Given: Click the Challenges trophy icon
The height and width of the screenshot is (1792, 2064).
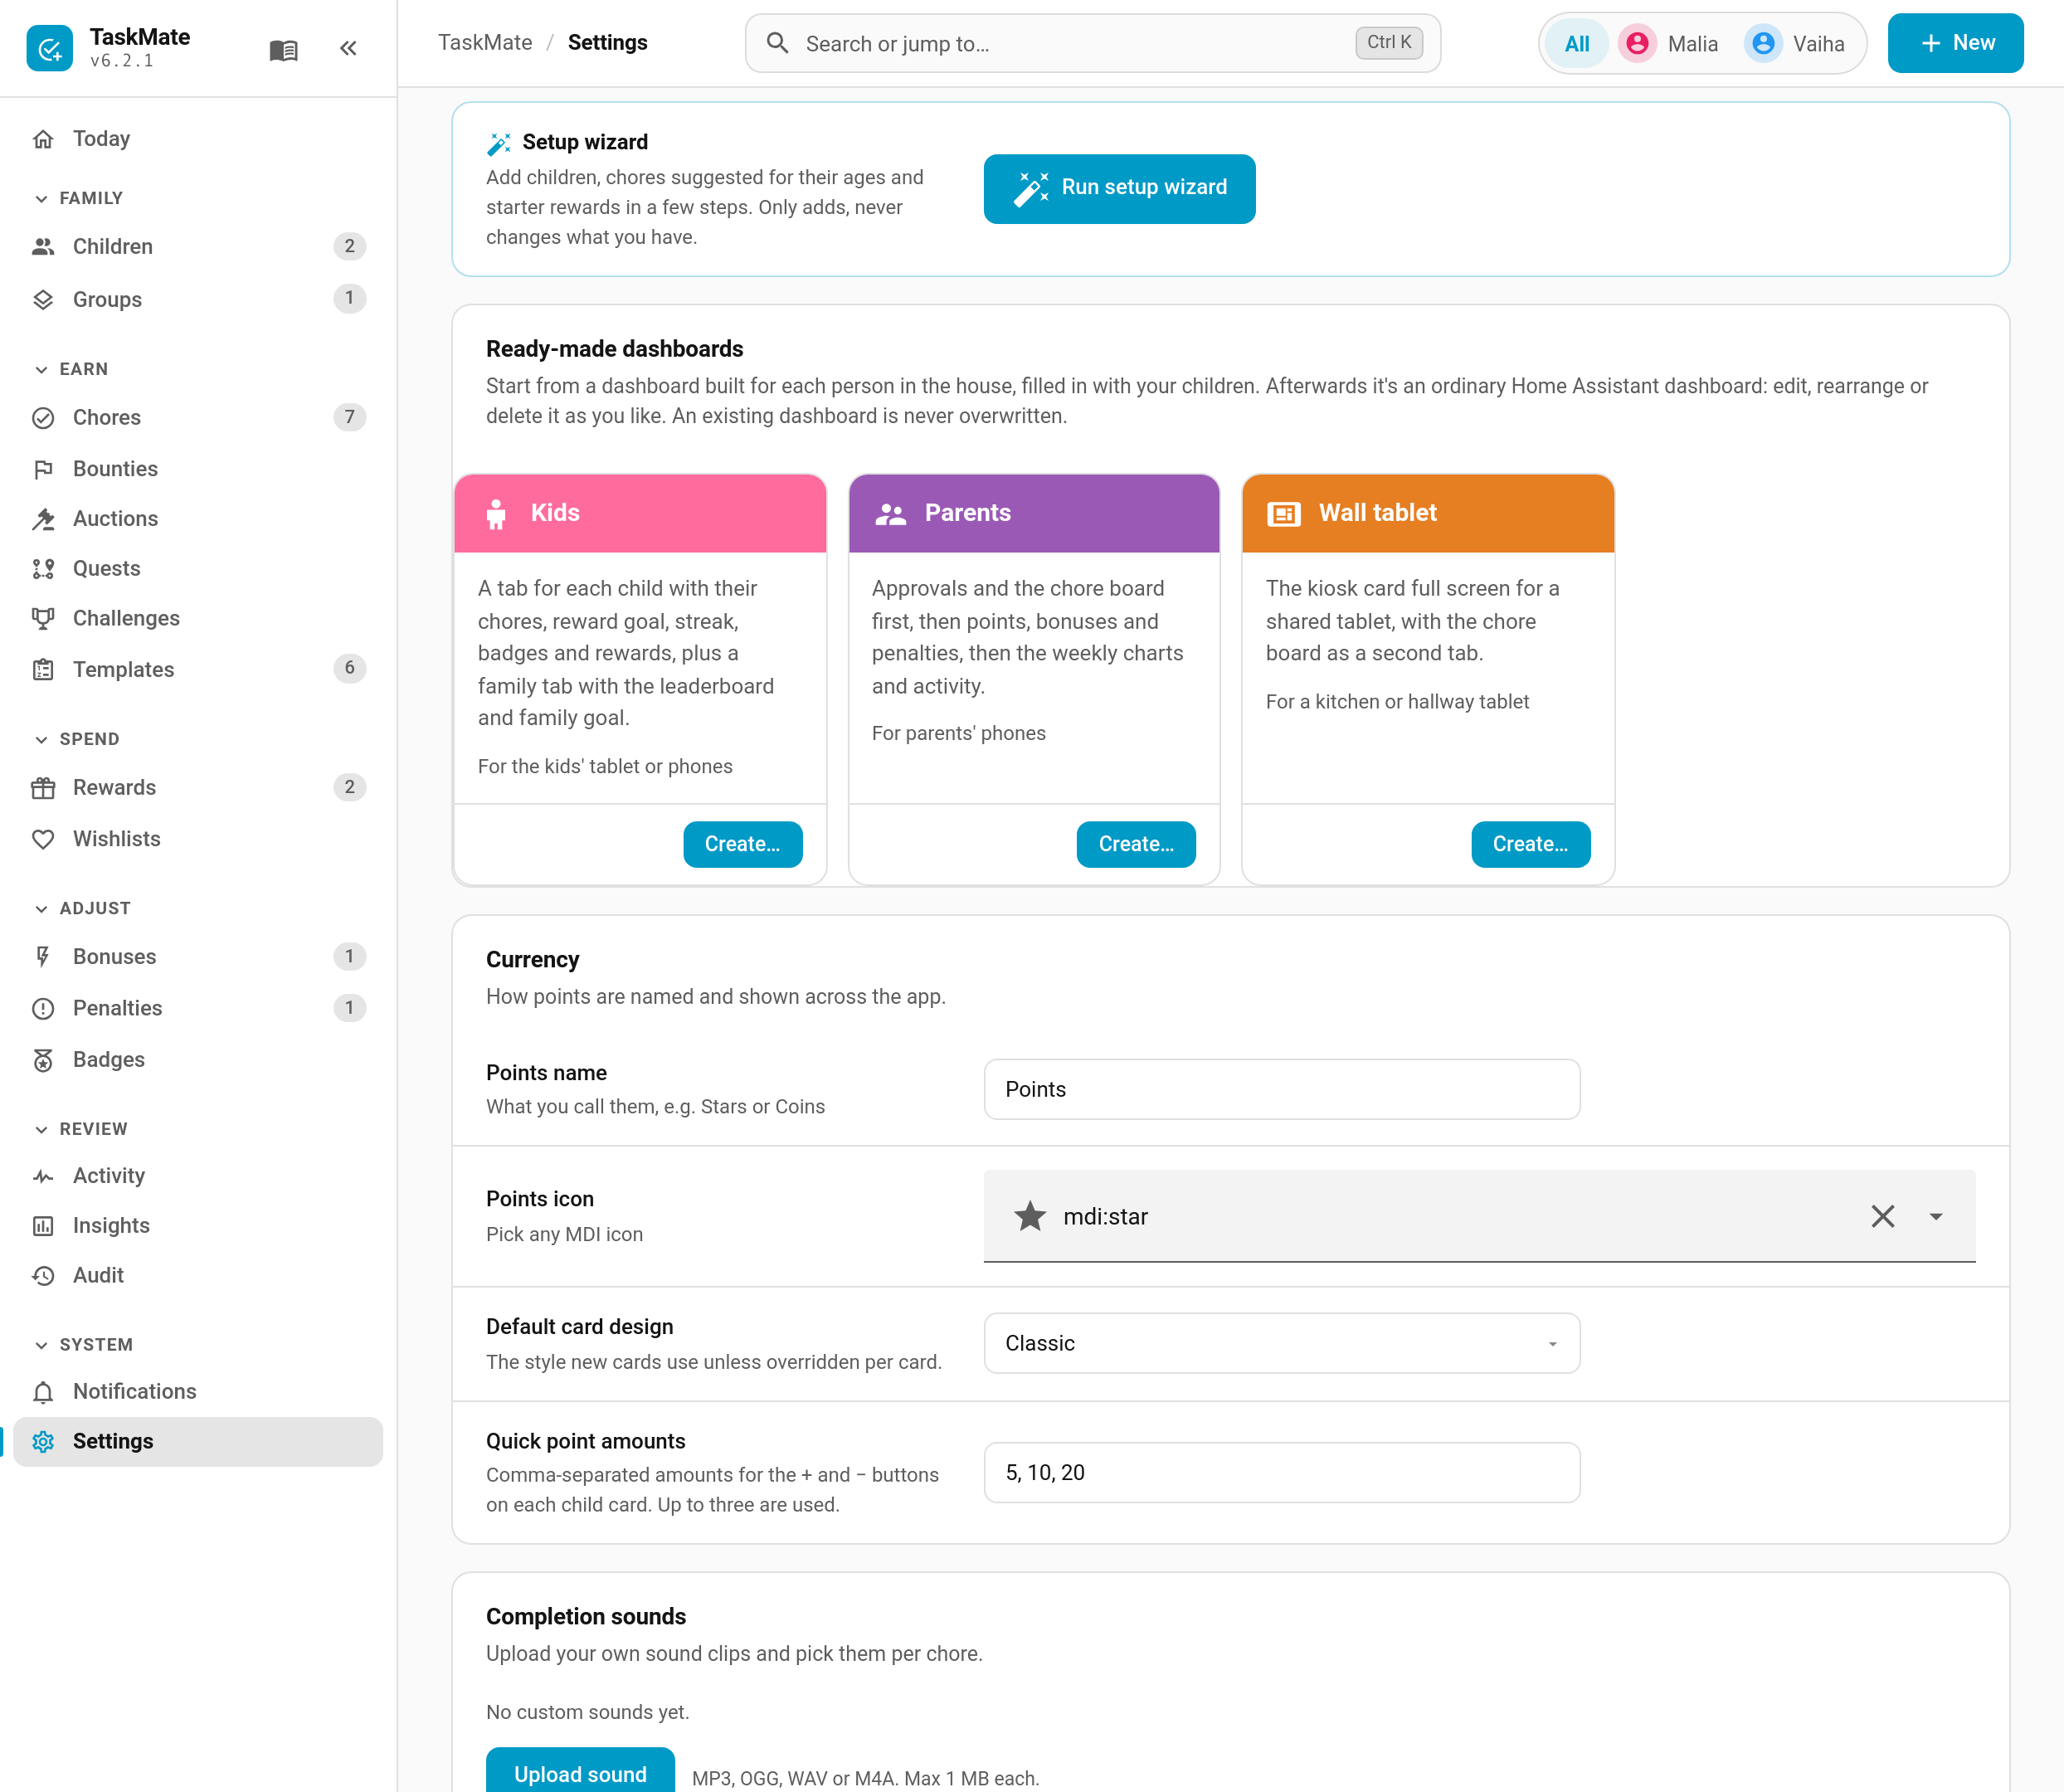Looking at the screenshot, I should pyautogui.click(x=43, y=619).
